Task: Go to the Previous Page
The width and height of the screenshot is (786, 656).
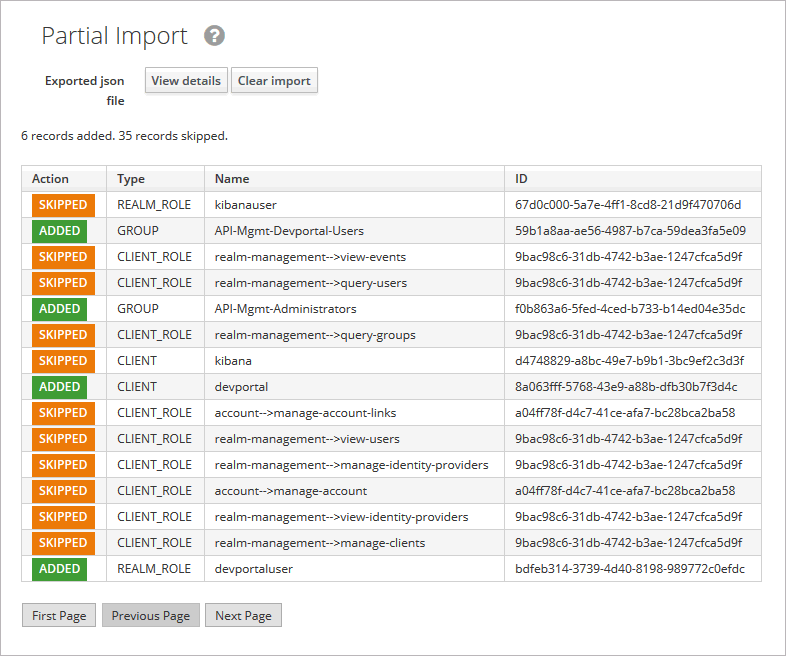Action: coord(151,615)
